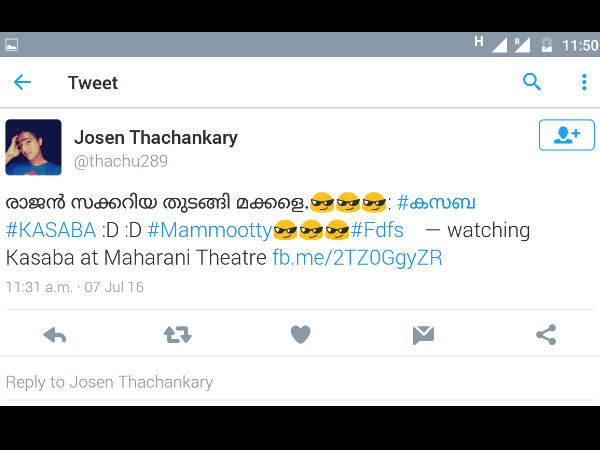Open the Malayalam #കസബ hashtag
Viewport: 600px width, 450px height.
436,202
